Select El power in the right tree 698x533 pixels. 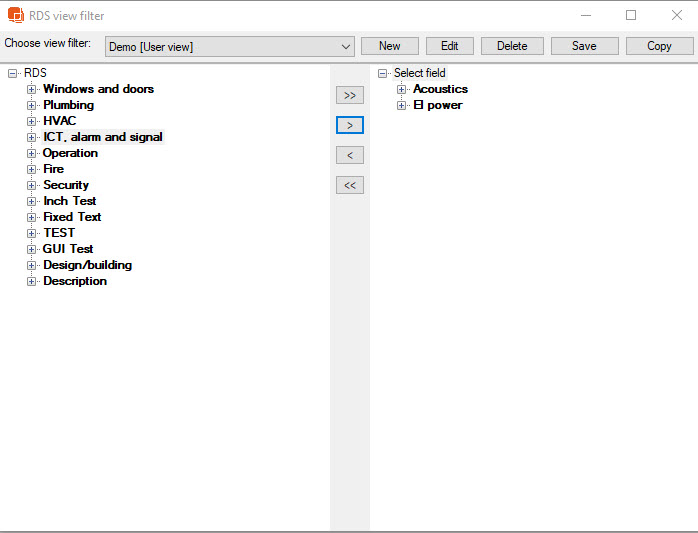pos(438,105)
